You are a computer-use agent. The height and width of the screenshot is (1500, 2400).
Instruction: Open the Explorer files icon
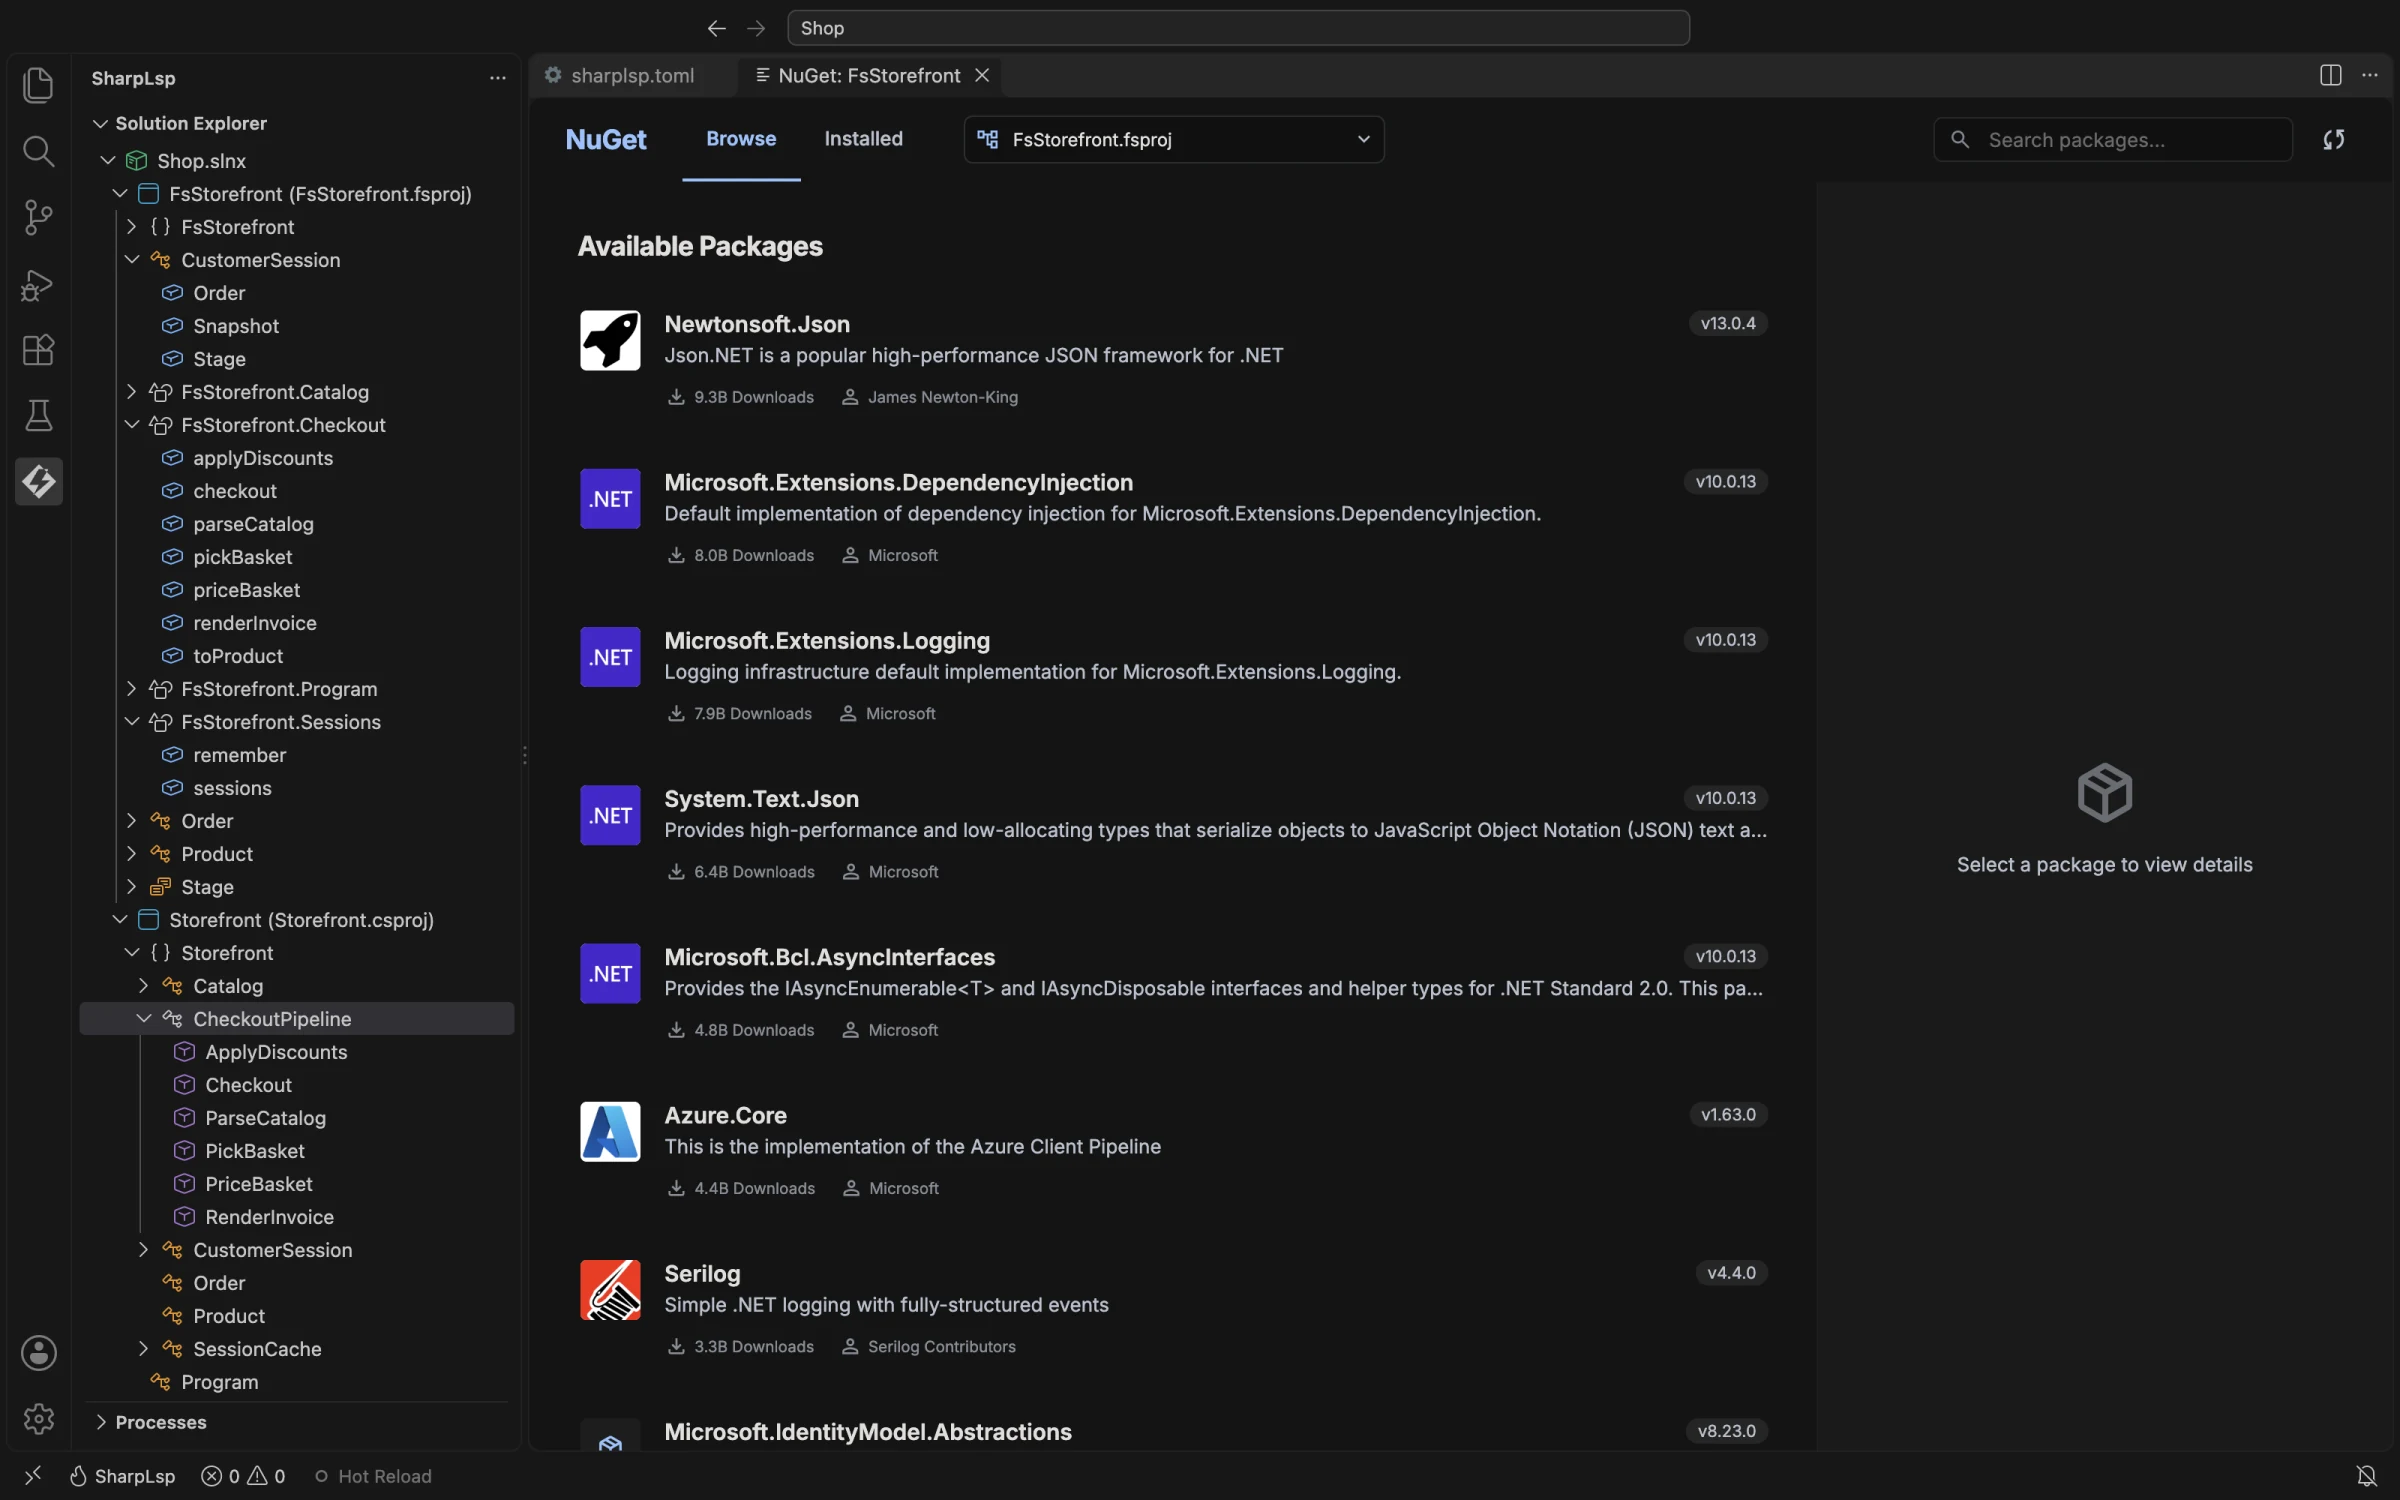(38, 85)
